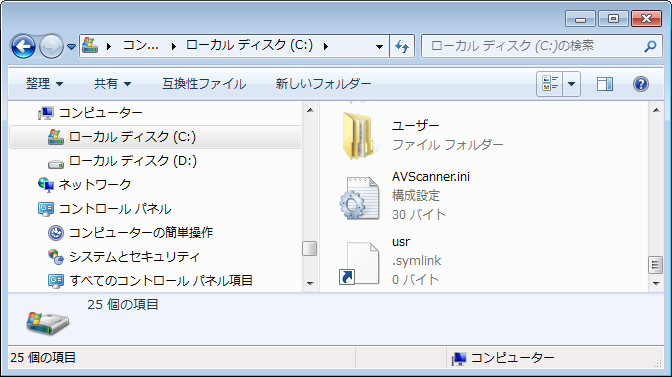
Task: Open the address bar history dropdown
Action: click(379, 46)
